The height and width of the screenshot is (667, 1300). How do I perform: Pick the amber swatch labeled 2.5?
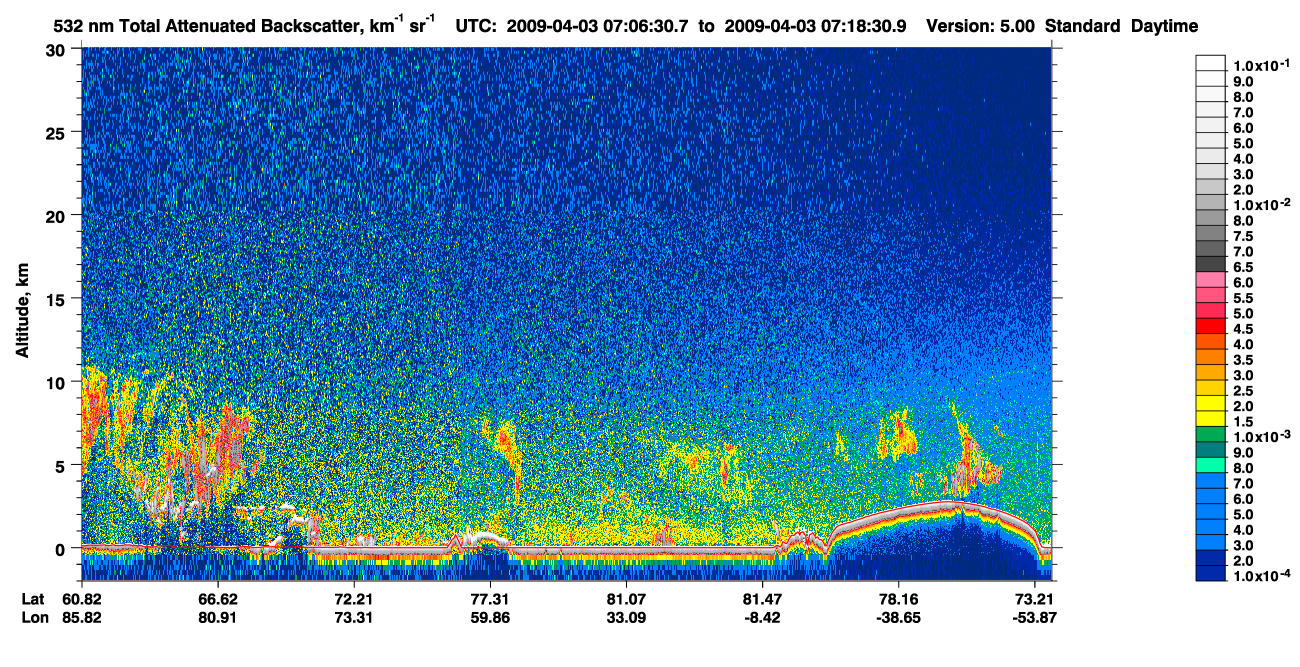(1211, 389)
